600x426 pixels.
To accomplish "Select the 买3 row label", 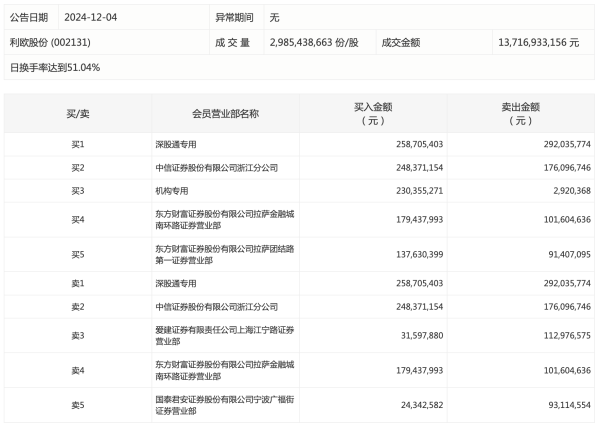I will [78, 191].
